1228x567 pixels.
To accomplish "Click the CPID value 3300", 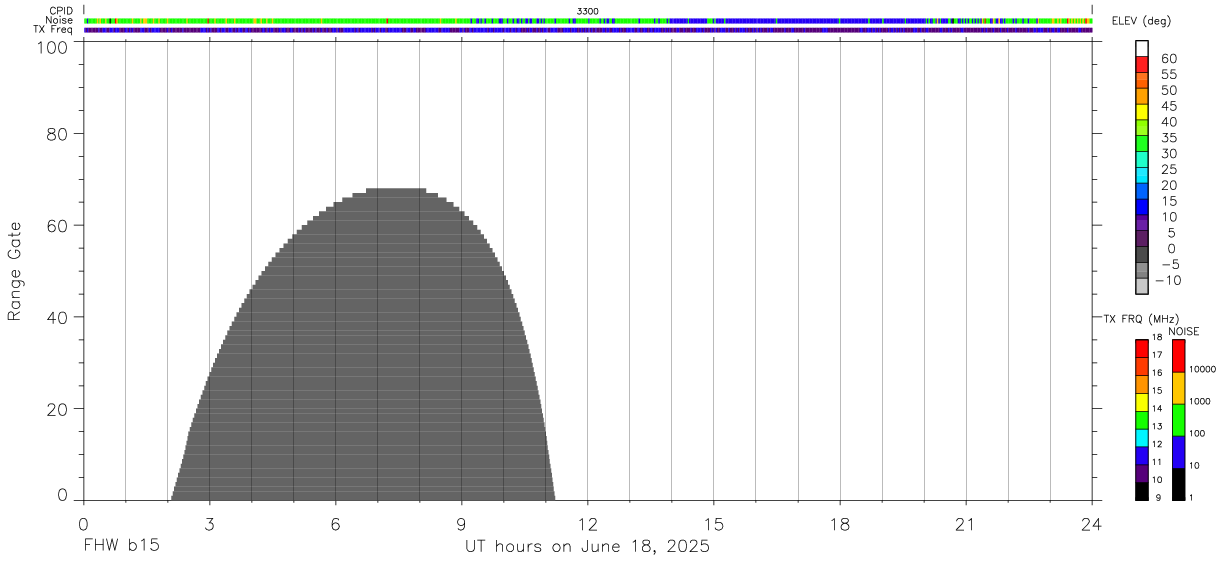I will (588, 11).
